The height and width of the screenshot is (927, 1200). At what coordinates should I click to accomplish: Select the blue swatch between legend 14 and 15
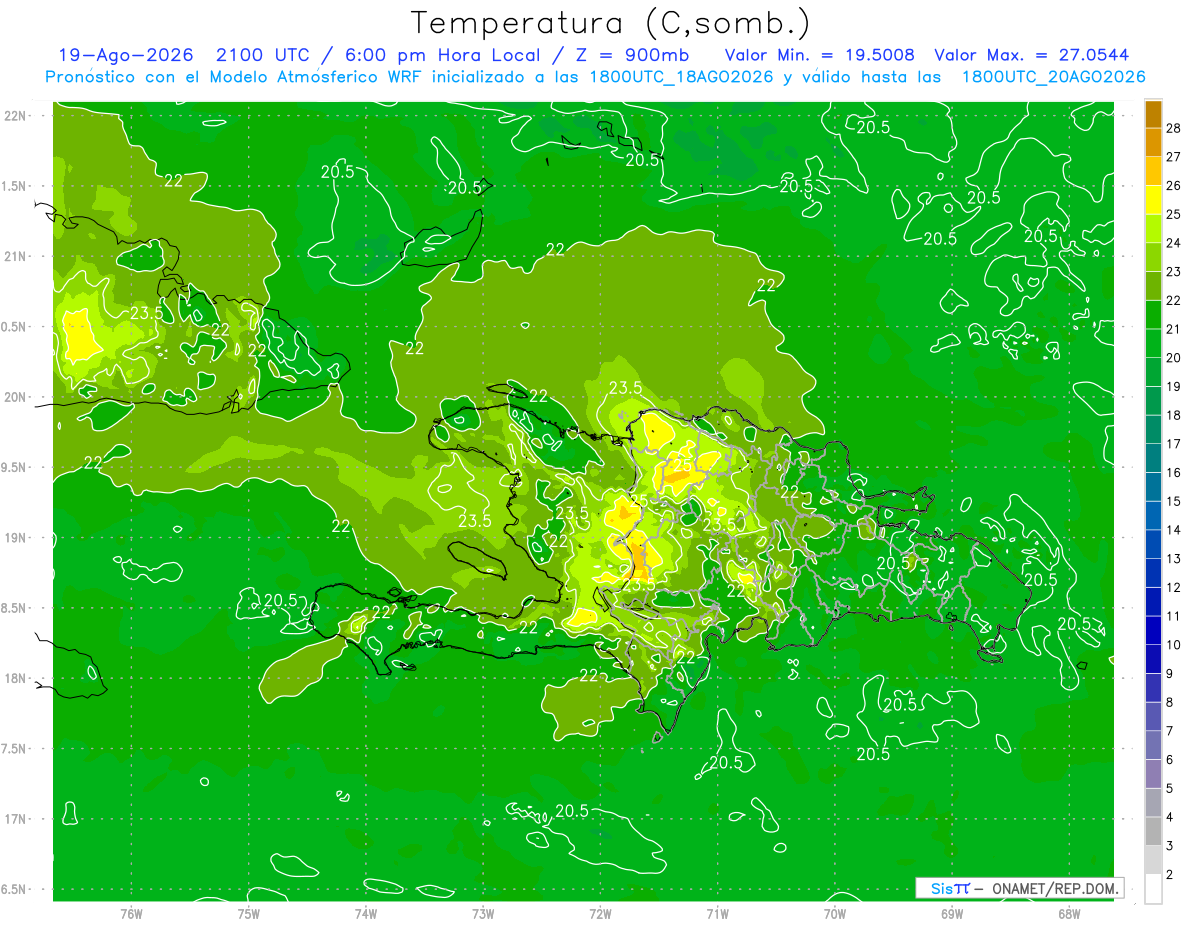[x=1153, y=516]
